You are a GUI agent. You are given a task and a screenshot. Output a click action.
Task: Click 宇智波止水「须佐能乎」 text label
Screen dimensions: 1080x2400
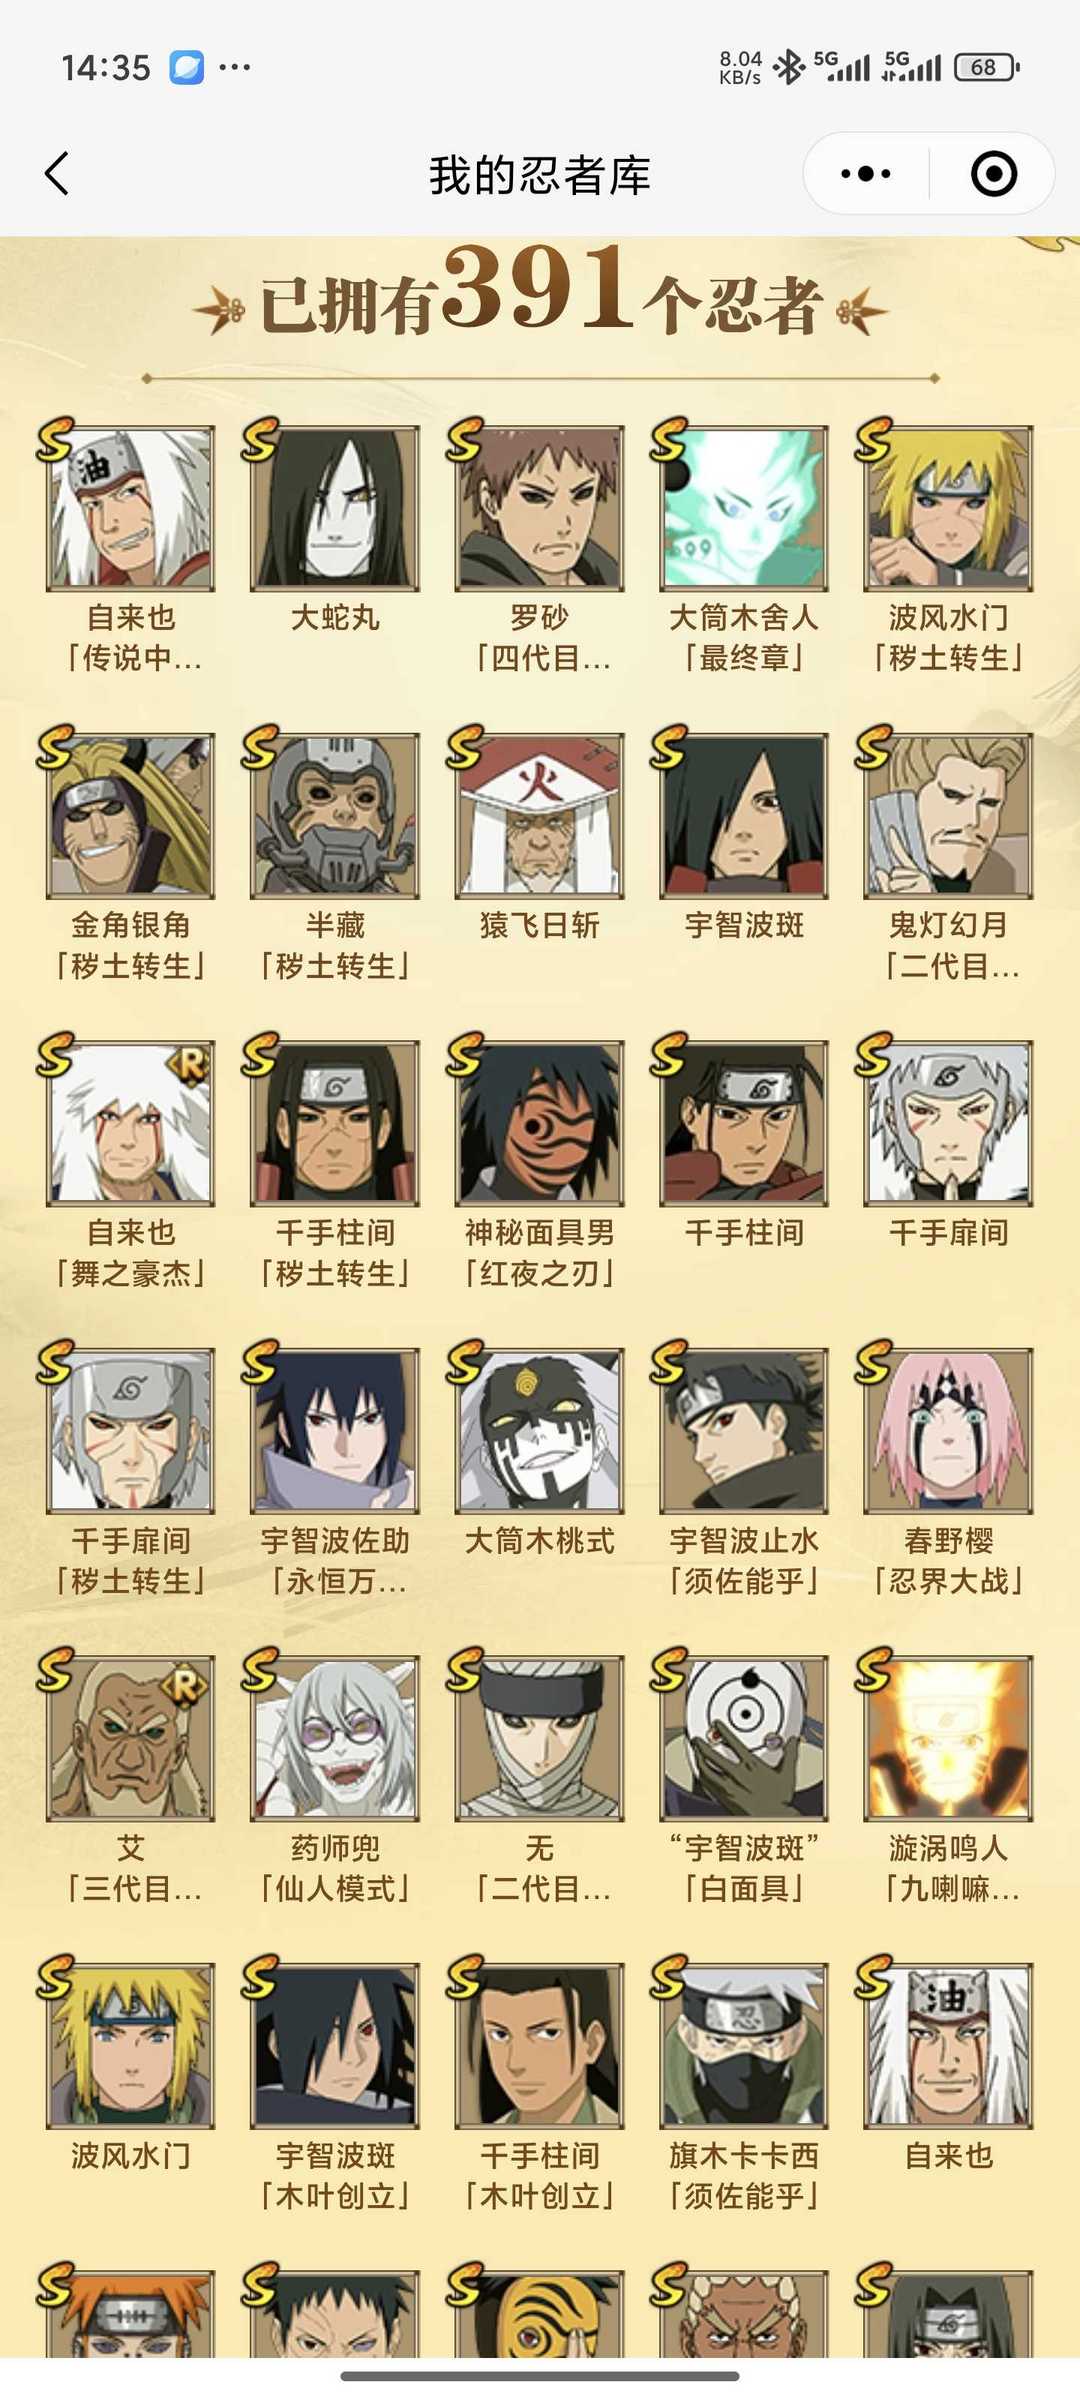[744, 1561]
